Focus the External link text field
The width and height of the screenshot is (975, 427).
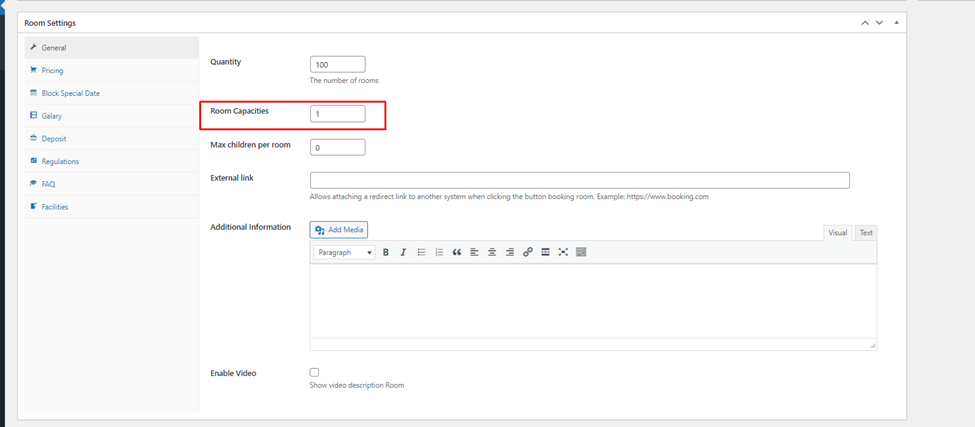pyautogui.click(x=579, y=181)
